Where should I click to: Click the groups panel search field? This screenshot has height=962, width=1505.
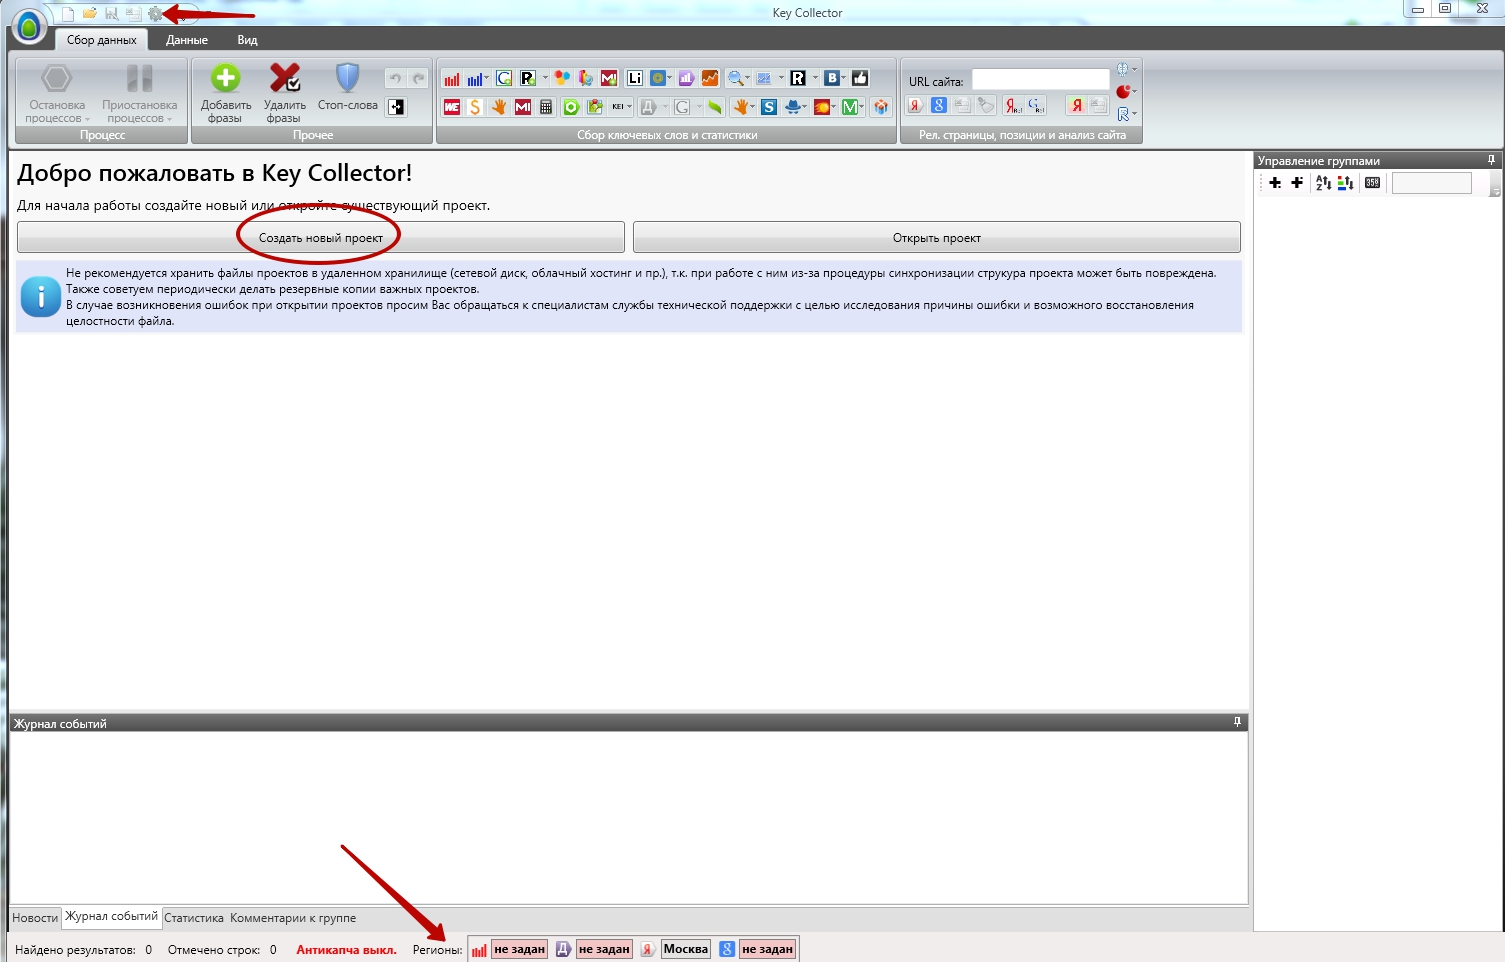[1432, 183]
